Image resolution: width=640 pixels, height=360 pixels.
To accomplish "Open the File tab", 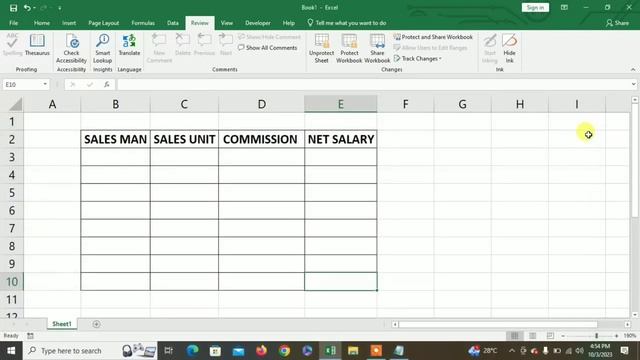I will coord(13,23).
